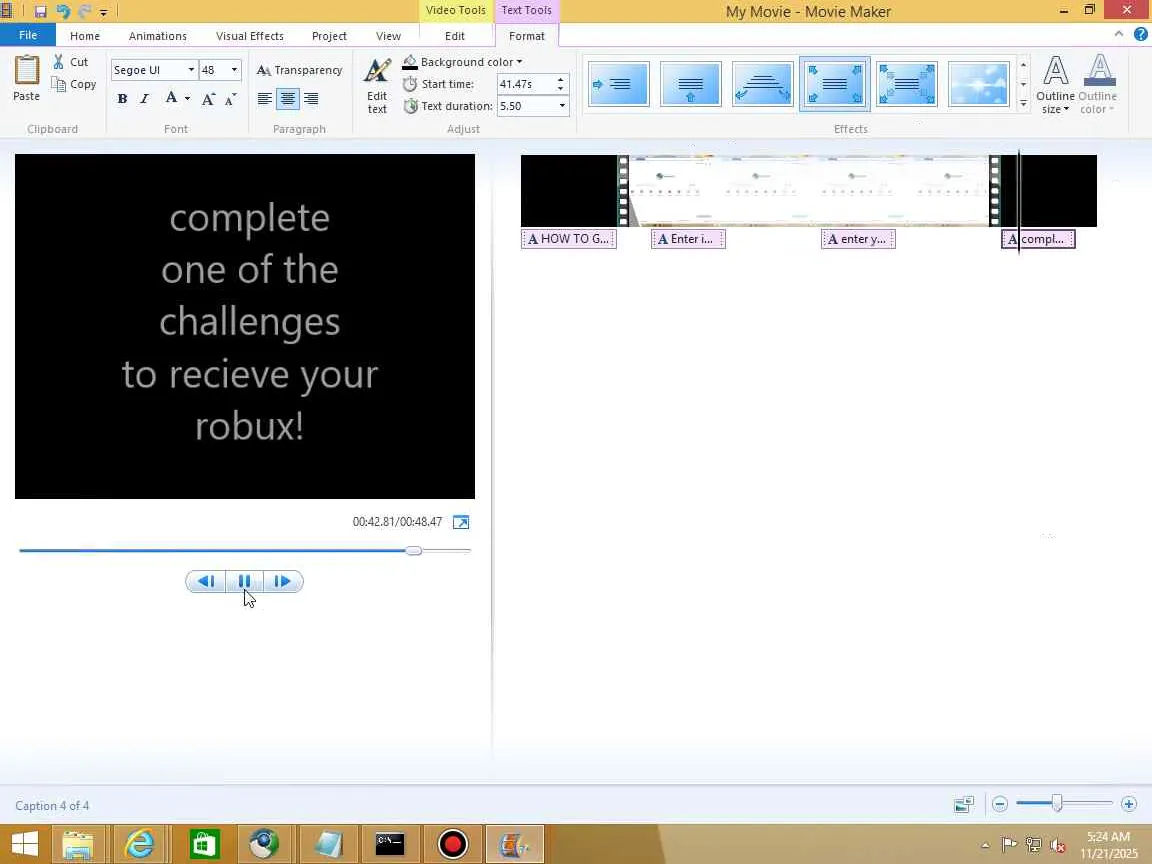The image size is (1152, 864).
Task: Cut the selection with the scissors icon
Action: coord(58,62)
